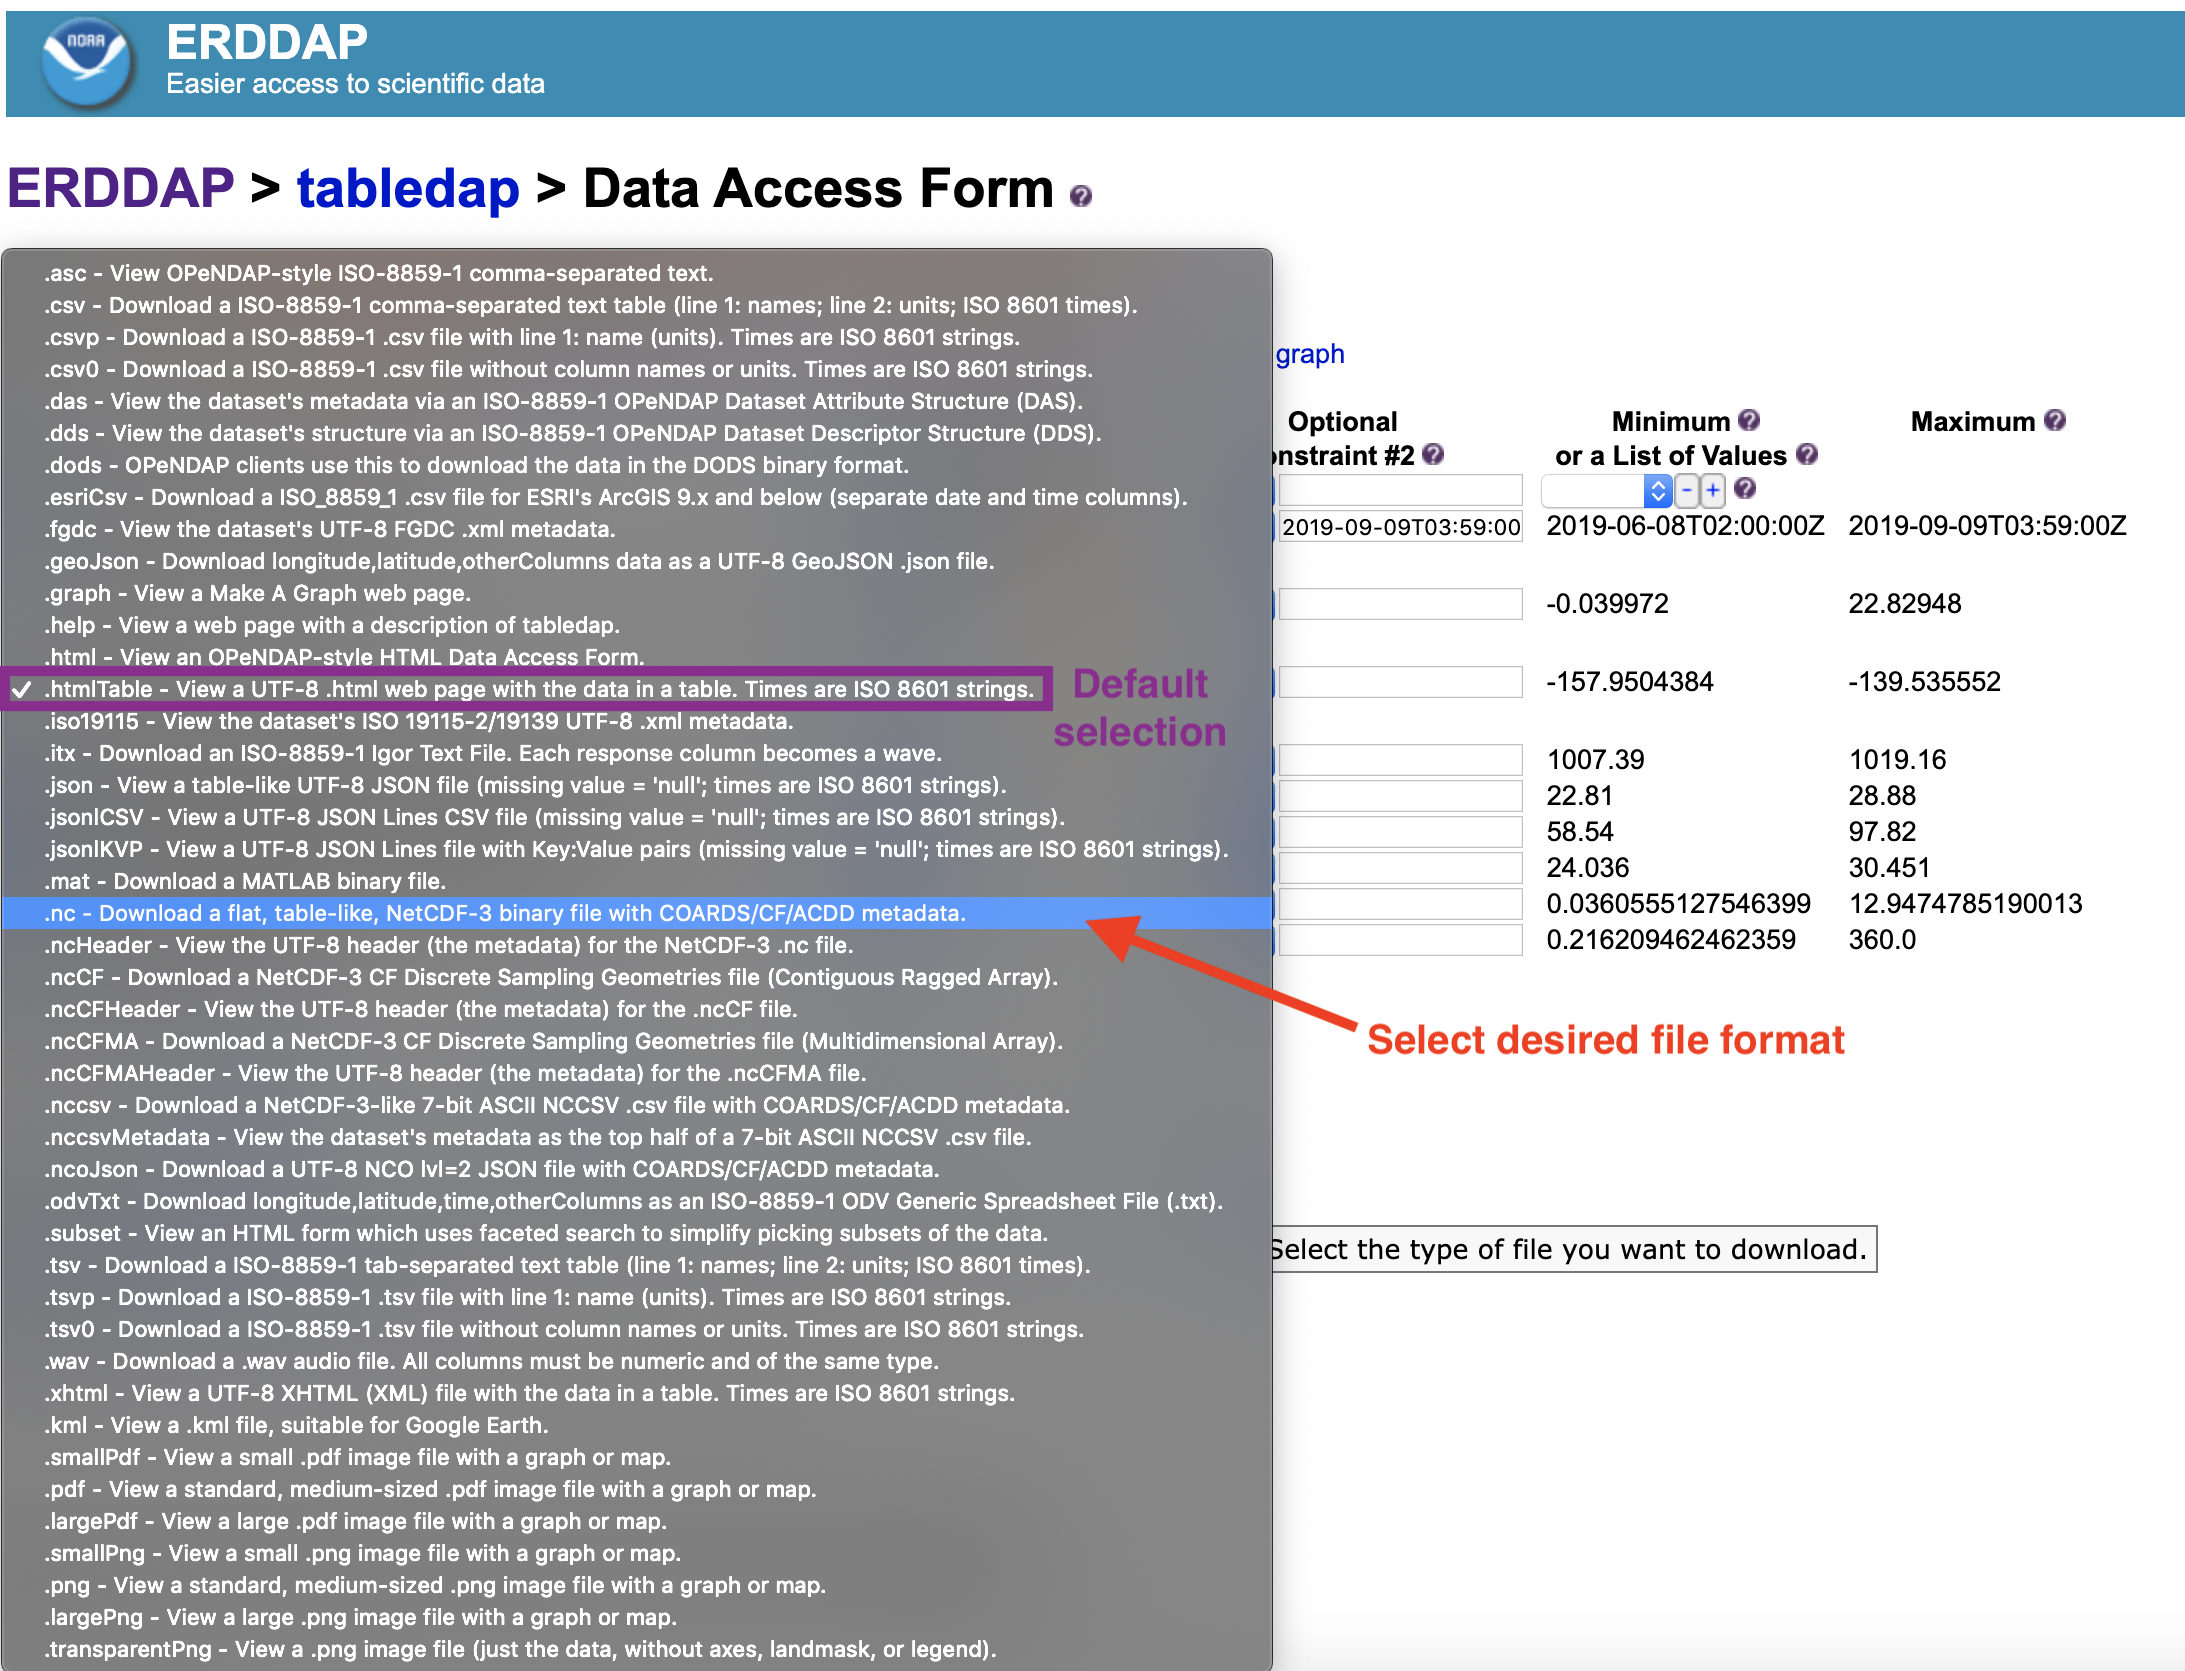Viewport: 2185px width, 1671px height.
Task: Click help icon beside 'or a List of Values'
Action: 1807,454
